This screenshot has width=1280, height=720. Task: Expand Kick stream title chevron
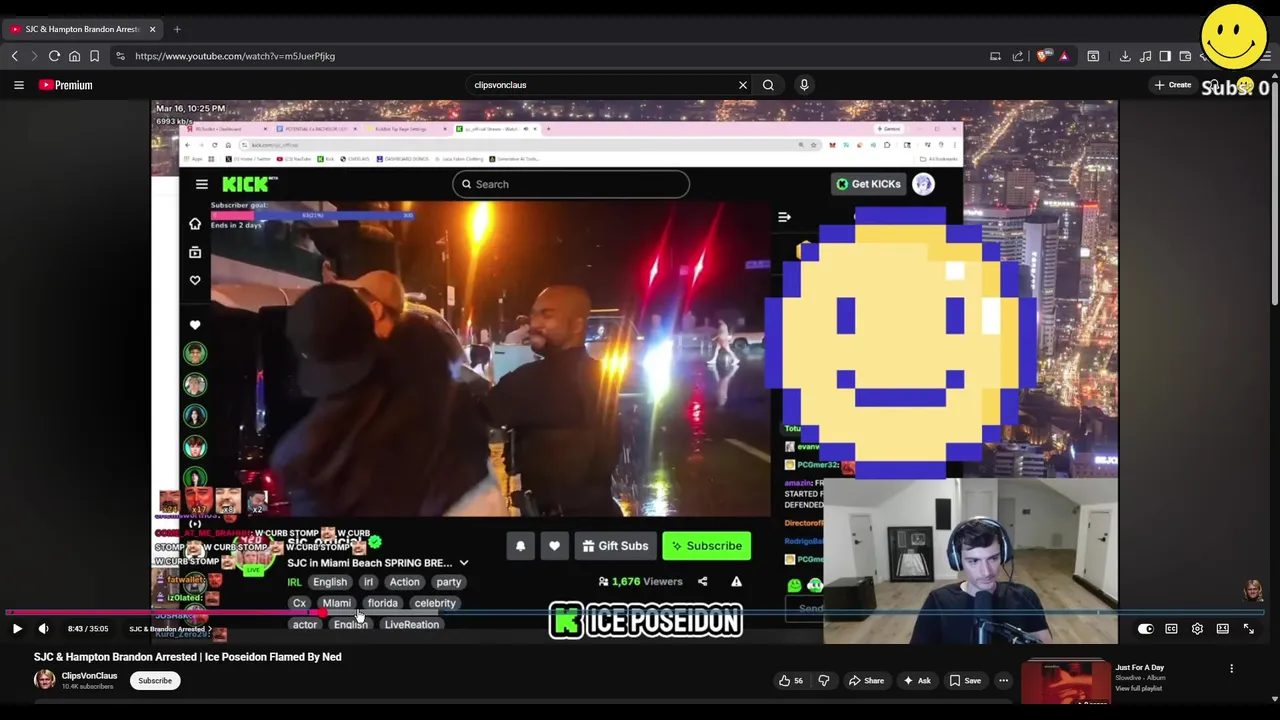(x=463, y=563)
